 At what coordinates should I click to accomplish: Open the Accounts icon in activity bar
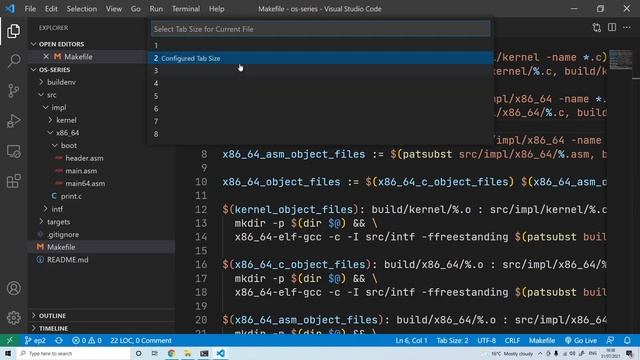tap(13, 288)
